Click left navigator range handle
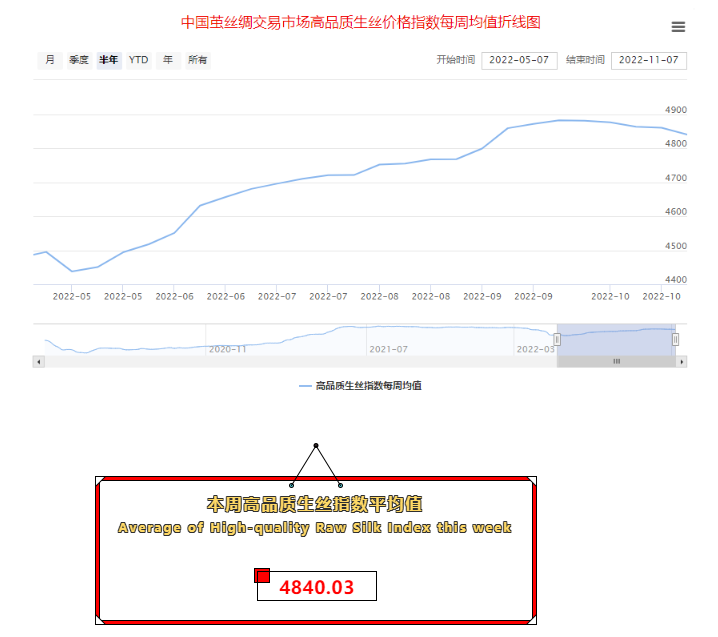 557,339
